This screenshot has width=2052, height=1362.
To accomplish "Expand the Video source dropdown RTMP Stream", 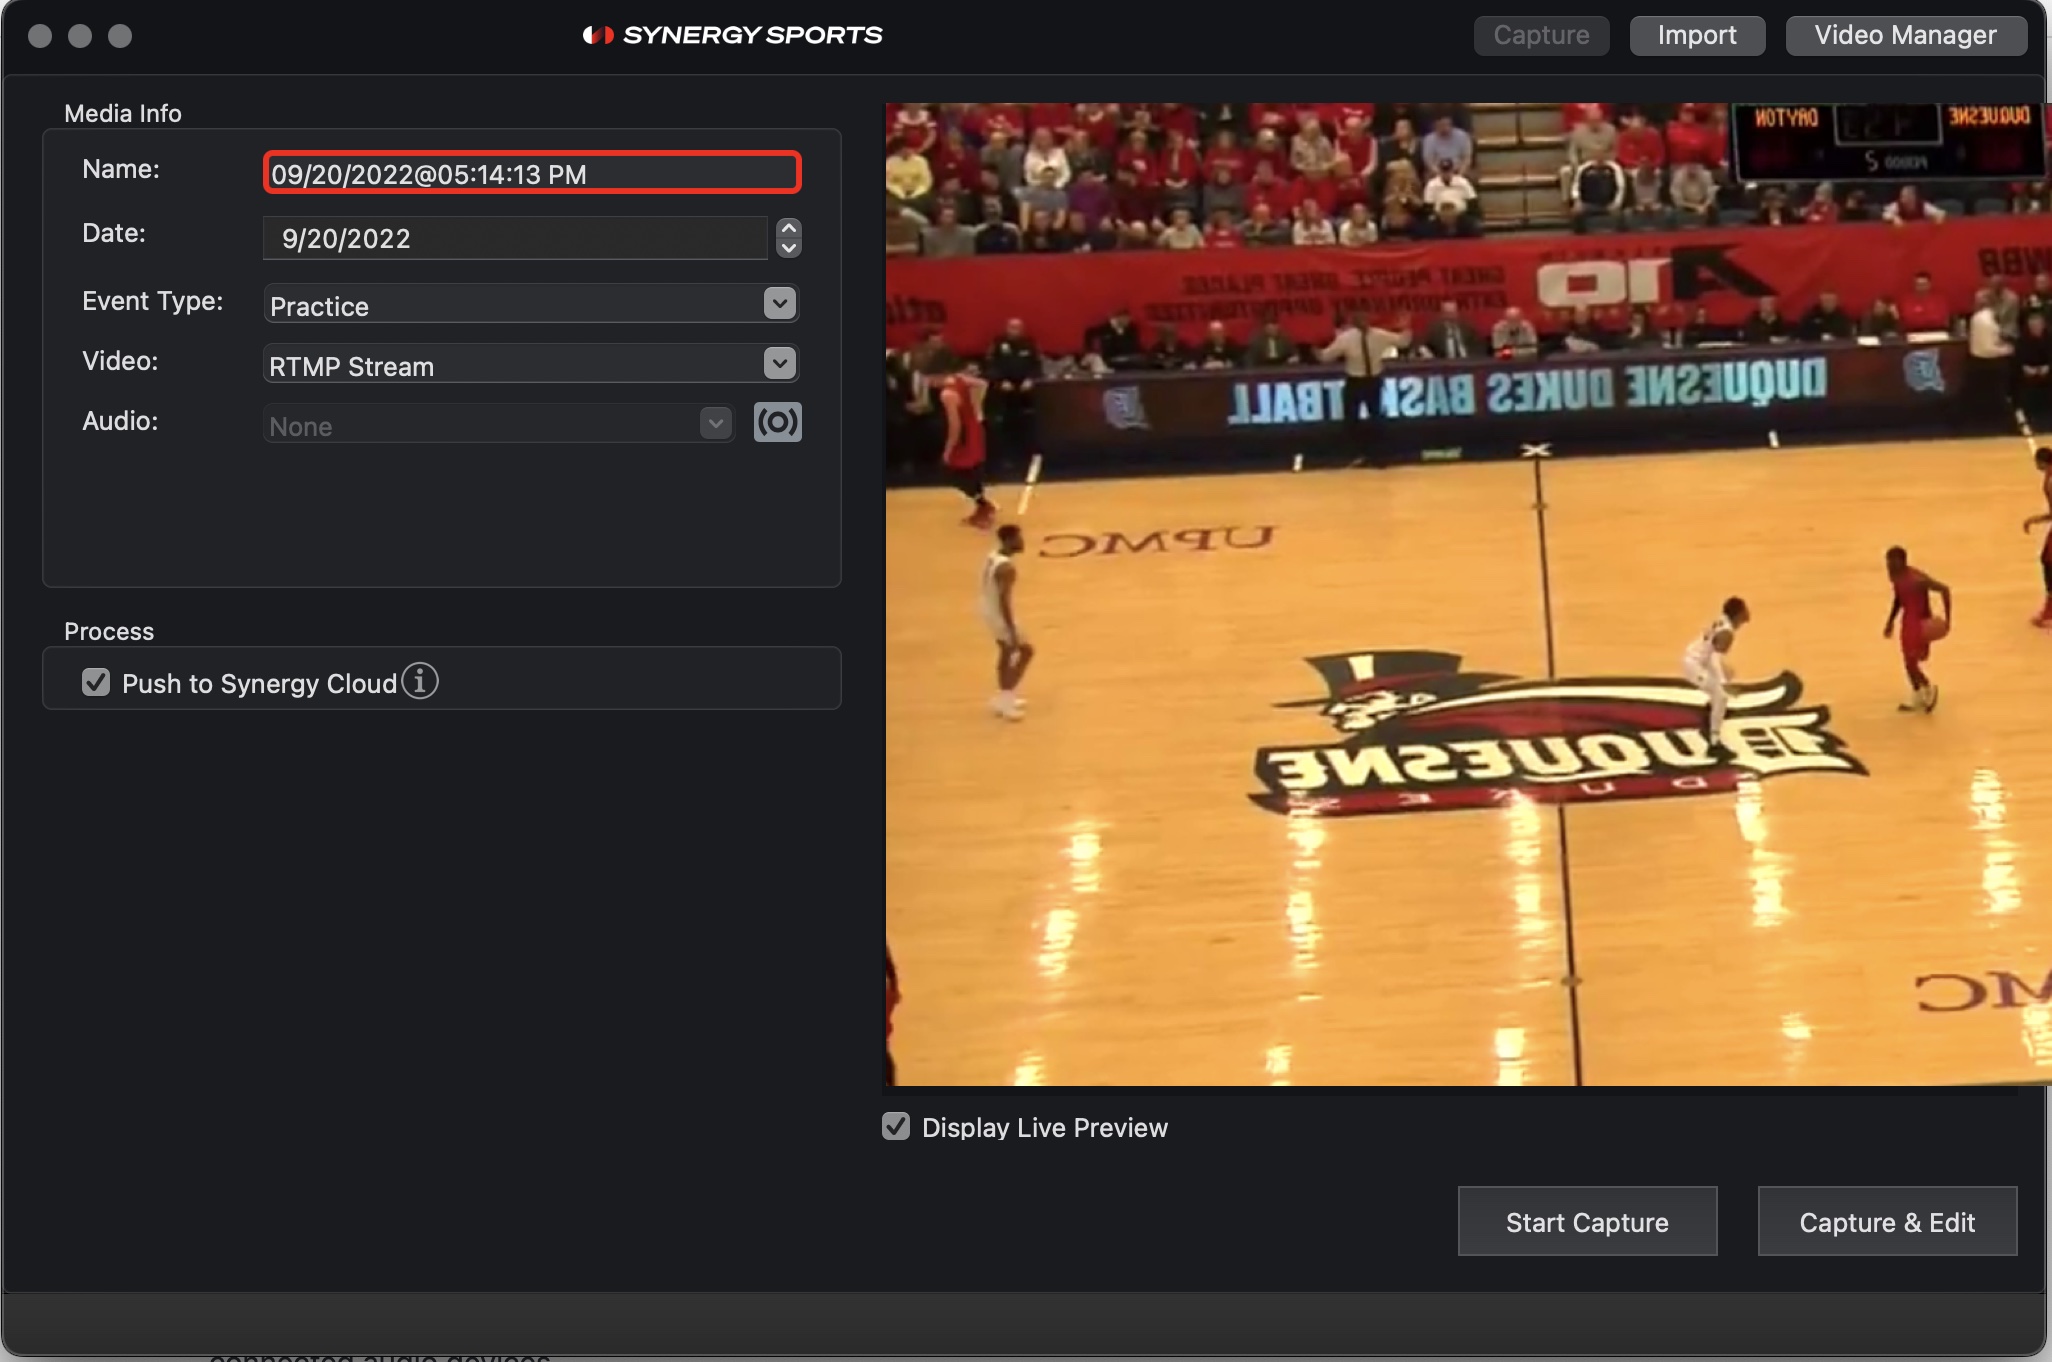I will click(531, 364).
